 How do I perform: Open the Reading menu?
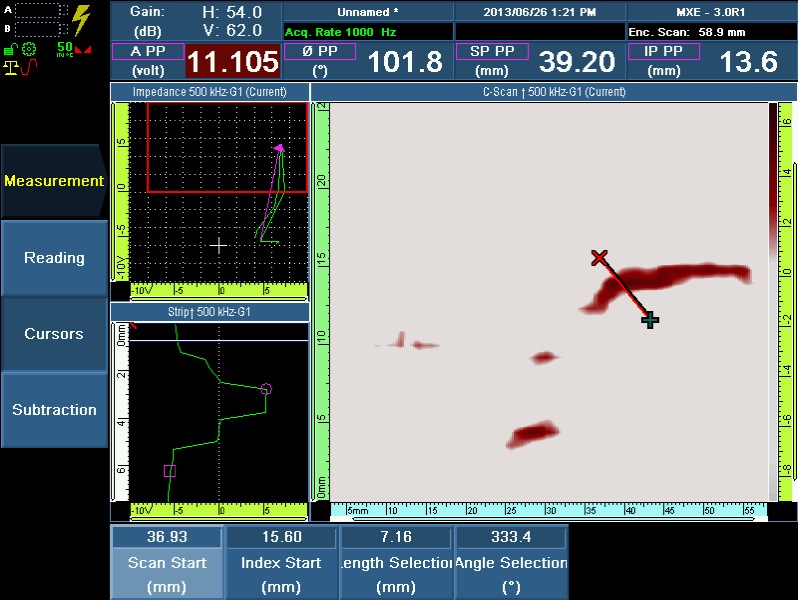[54, 258]
